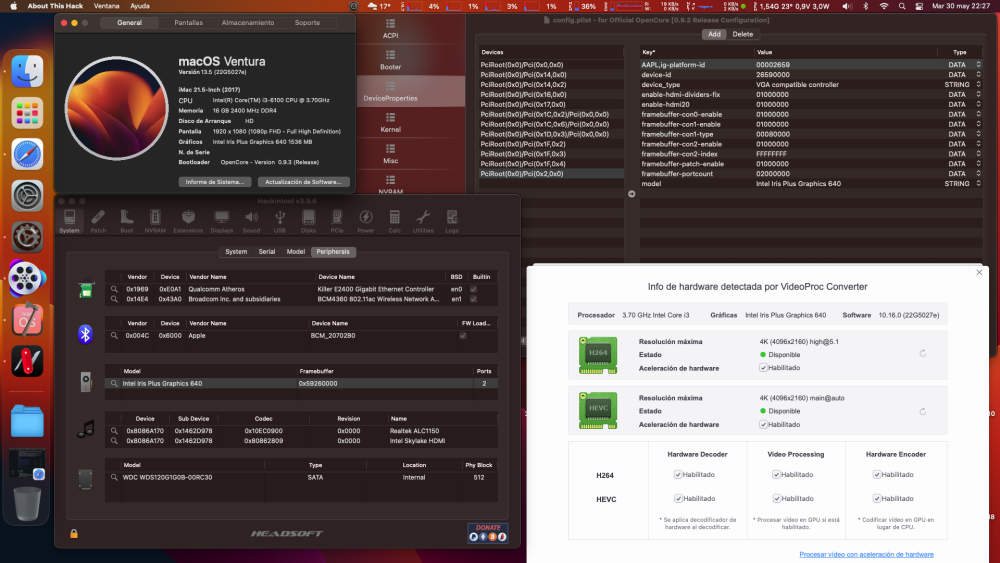Click Add in the DeviceProperties panel
Screen dimensions: 1000x563
[714, 34]
